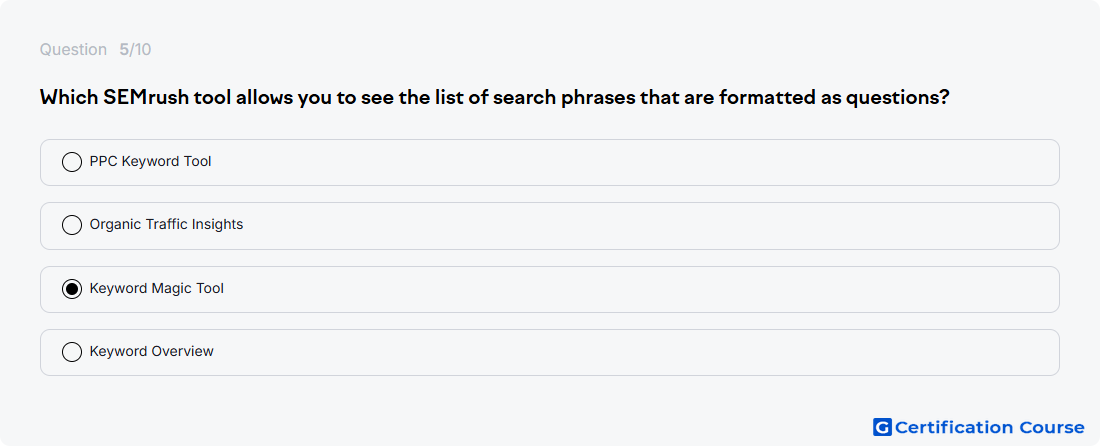This screenshot has height=446, width=1100.
Task: Click the blue G Certification Course logo icon
Action: pyautogui.click(x=882, y=427)
